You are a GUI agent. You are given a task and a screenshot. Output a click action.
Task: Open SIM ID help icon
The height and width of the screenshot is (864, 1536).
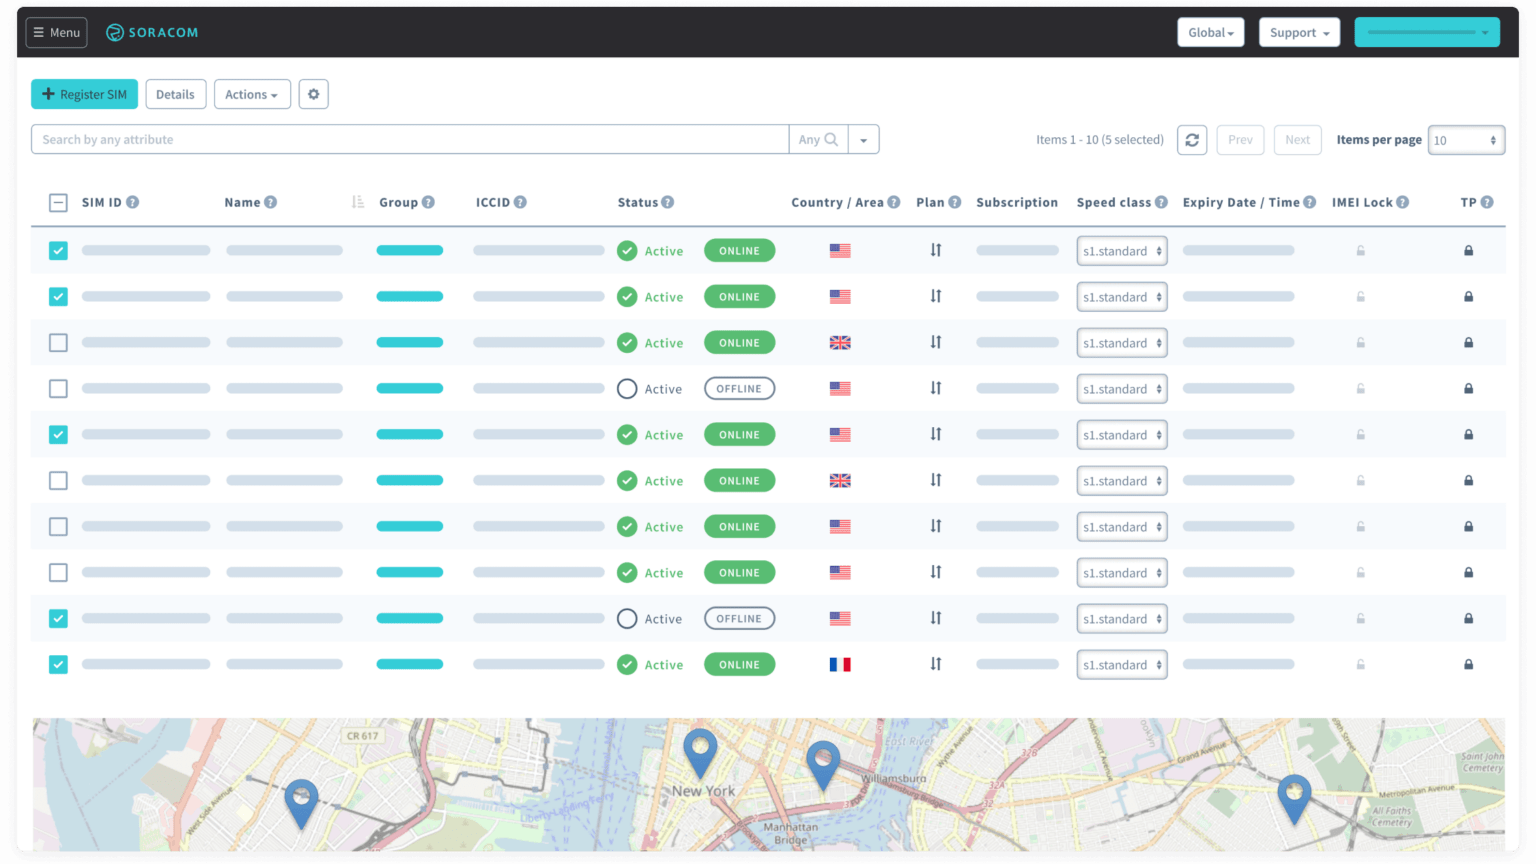click(x=133, y=202)
